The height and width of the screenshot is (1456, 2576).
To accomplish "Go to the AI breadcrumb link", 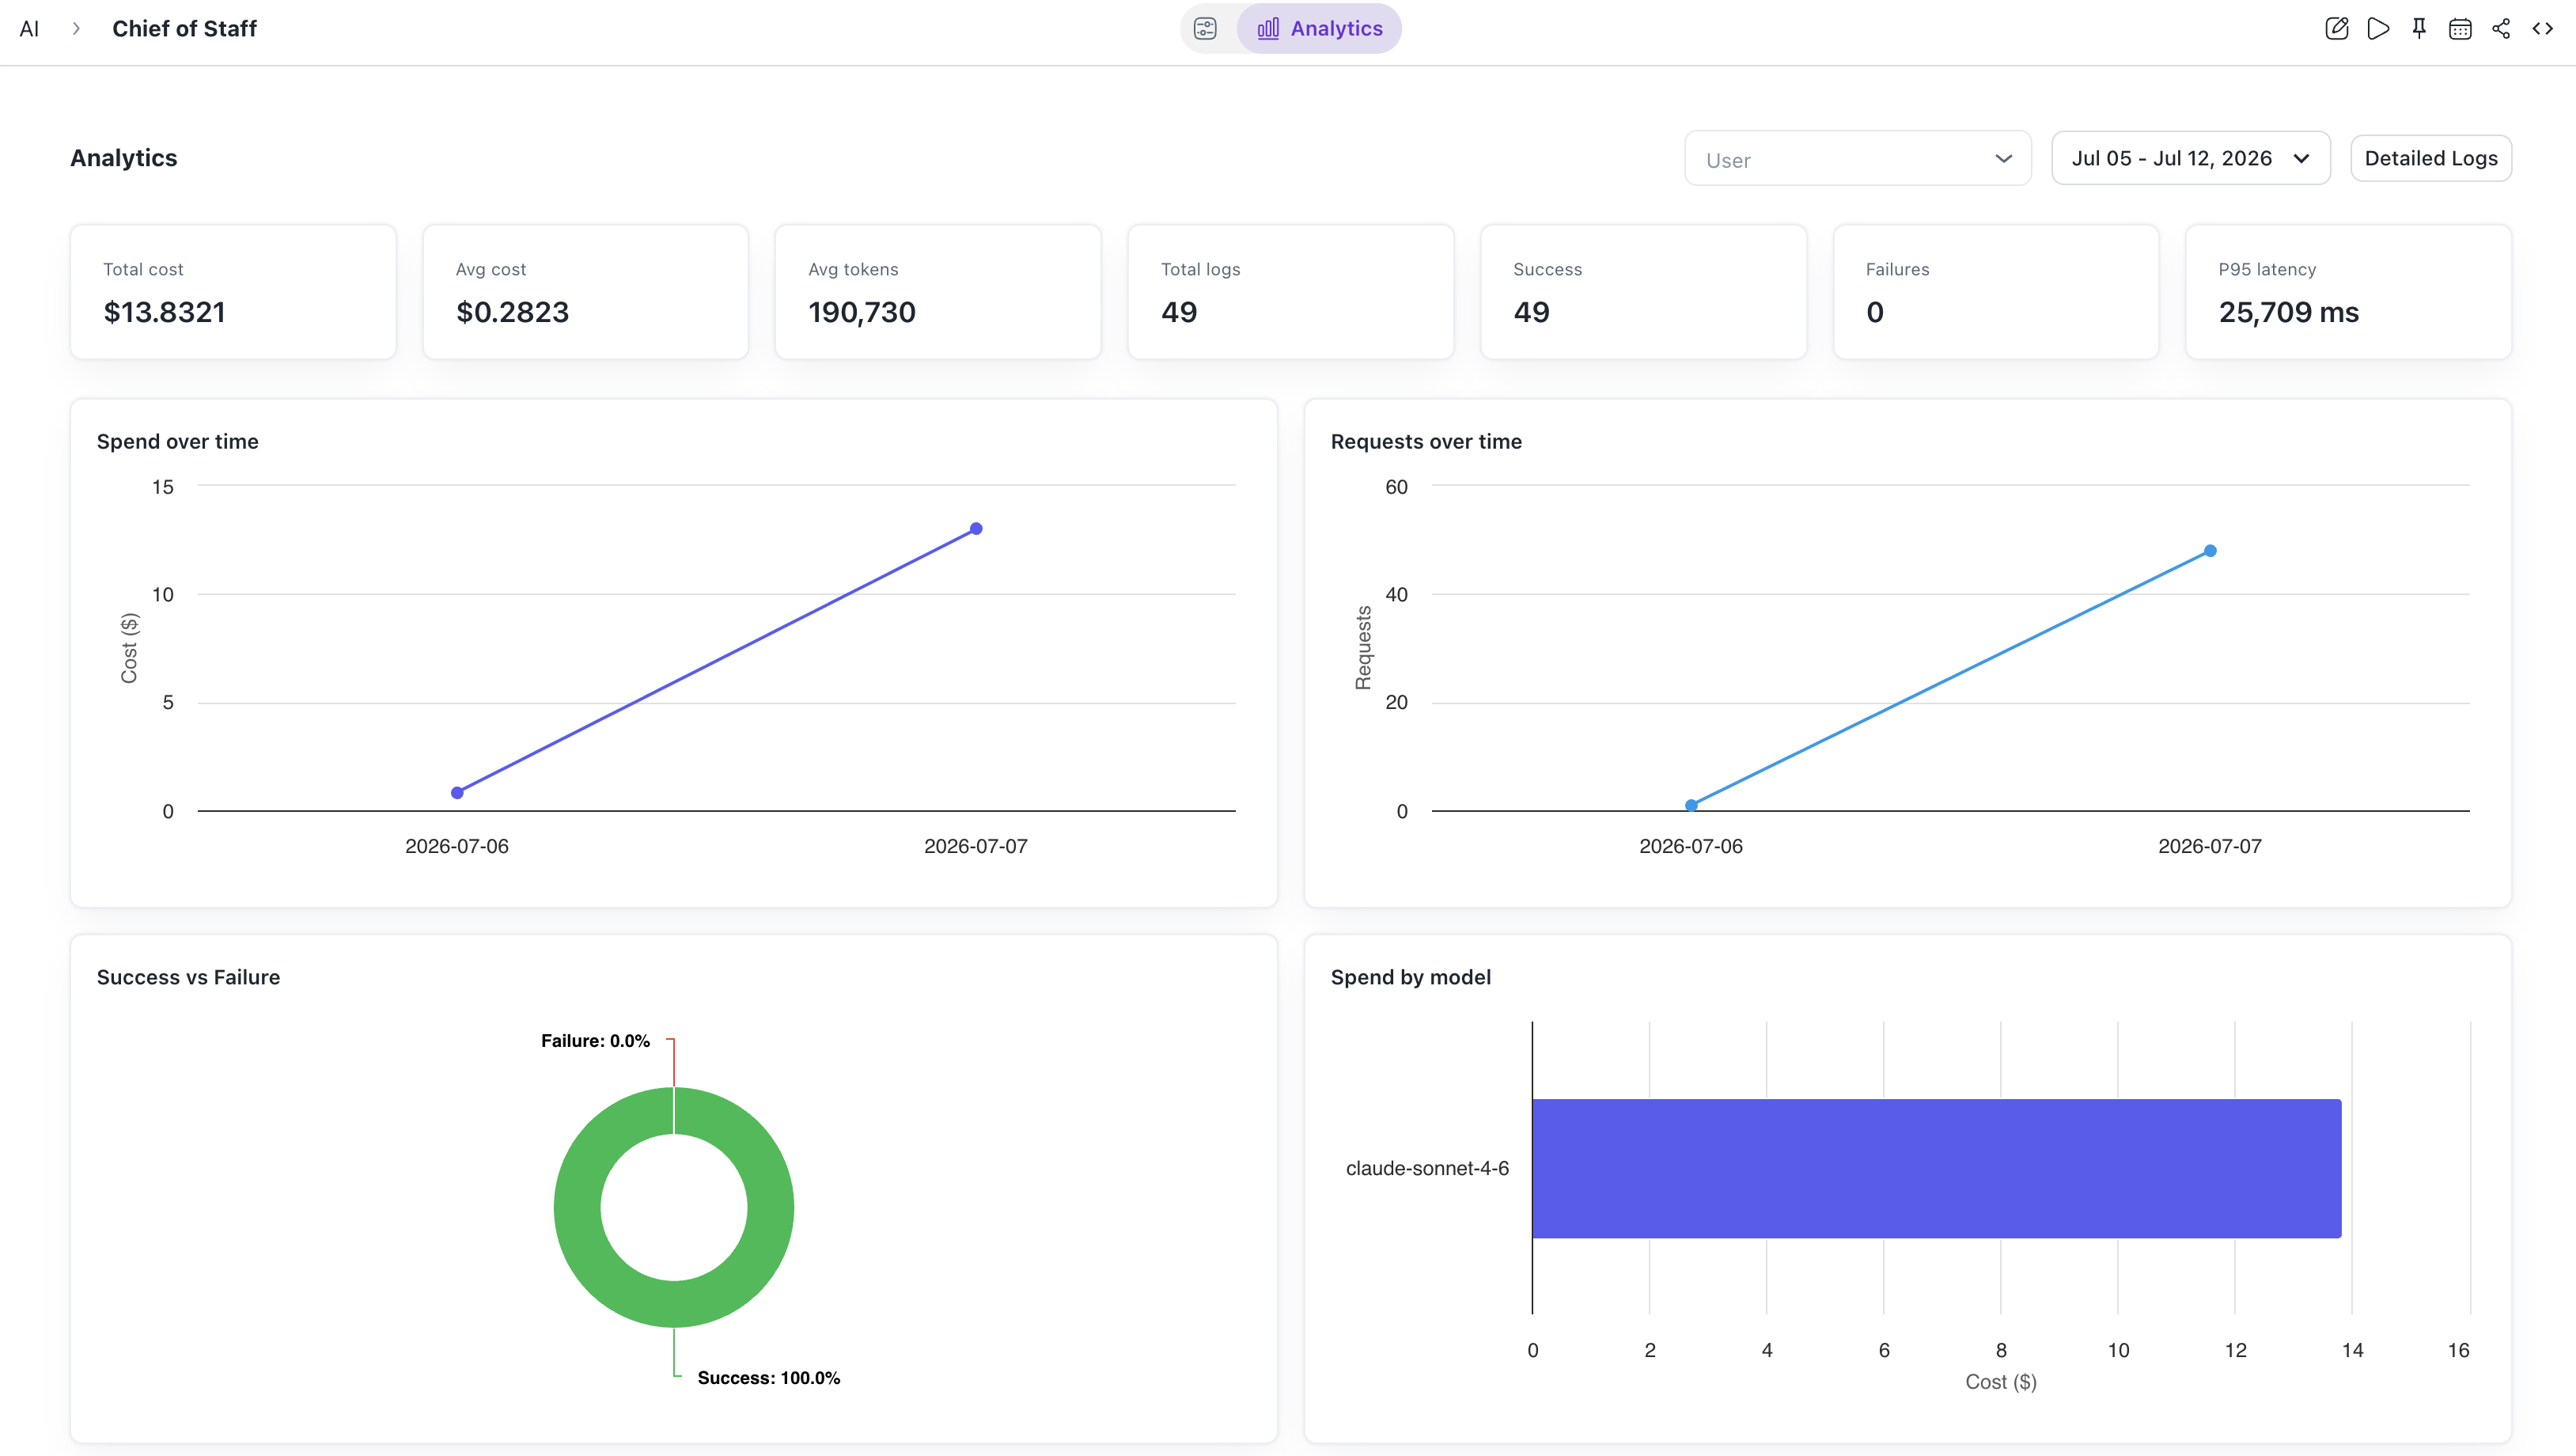I will click(x=29, y=28).
